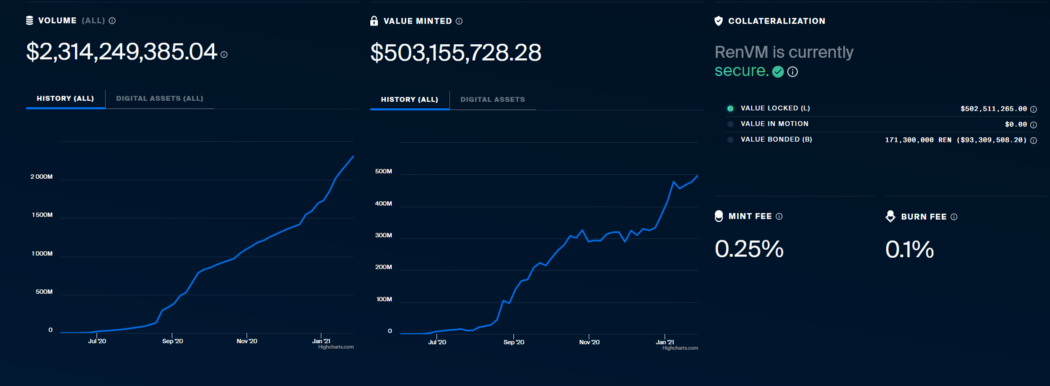Click Nov '20 label on Value Minted chart
Screen dimensions: 1050x386
[589, 341]
